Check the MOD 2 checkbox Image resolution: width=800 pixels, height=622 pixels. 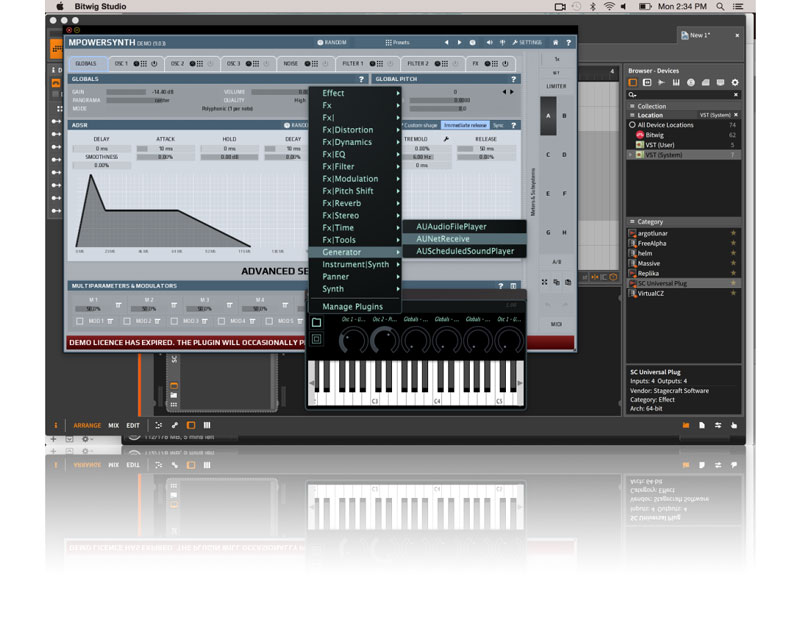[x=127, y=321]
